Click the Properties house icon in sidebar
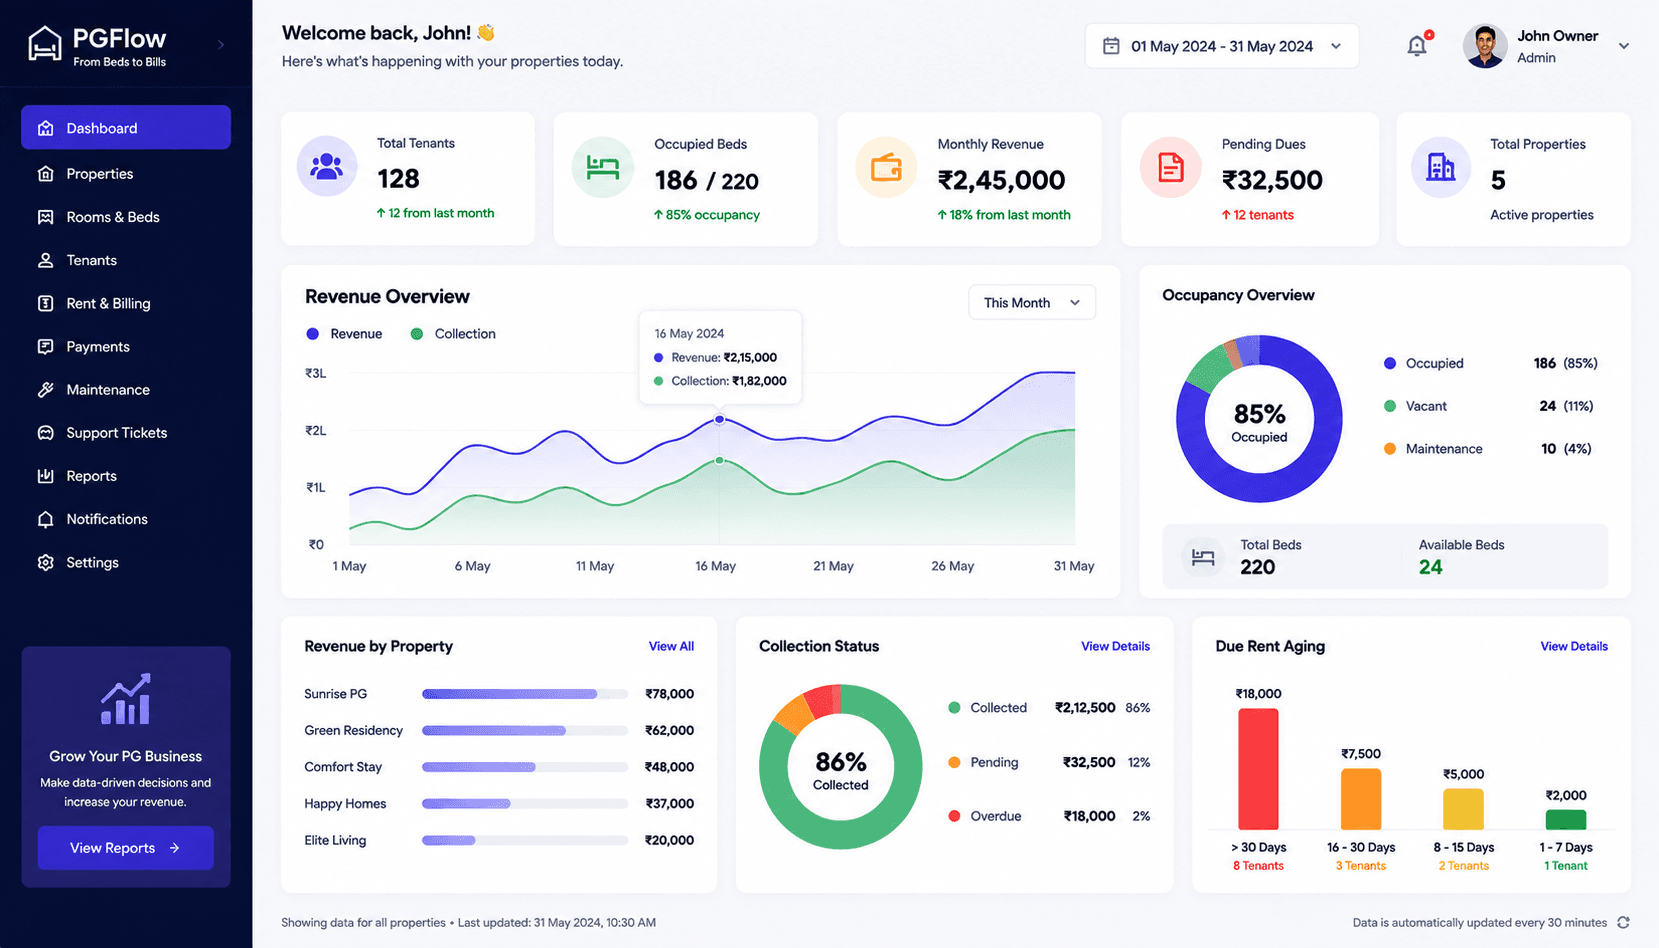 point(46,174)
